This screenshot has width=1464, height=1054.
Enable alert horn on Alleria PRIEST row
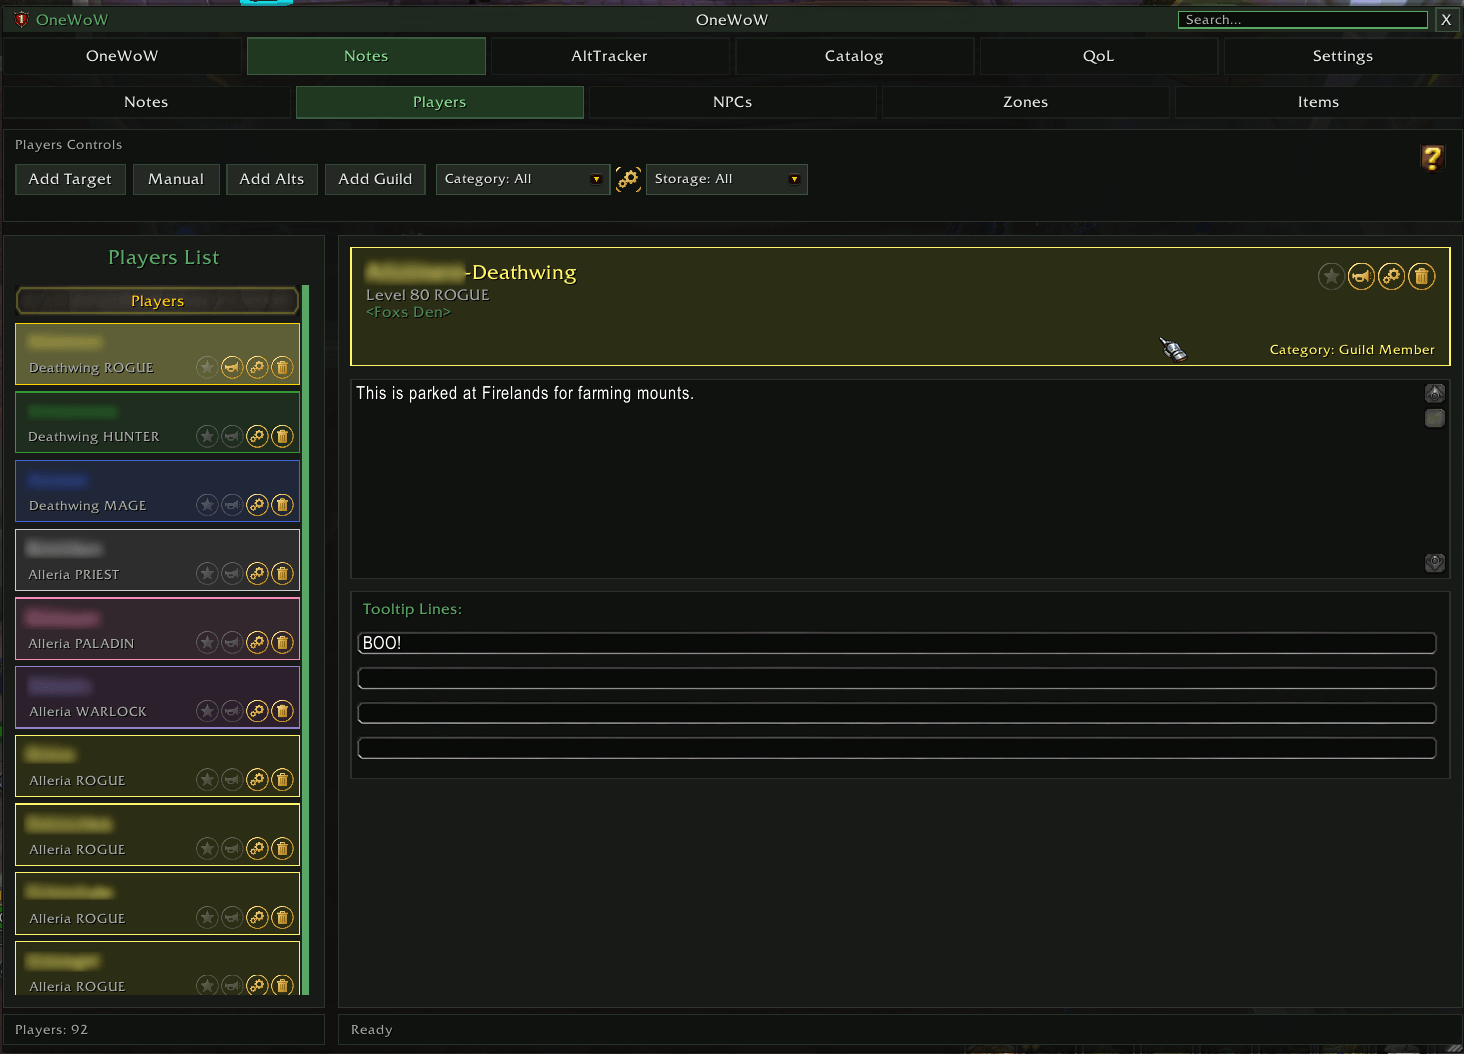pos(232,573)
